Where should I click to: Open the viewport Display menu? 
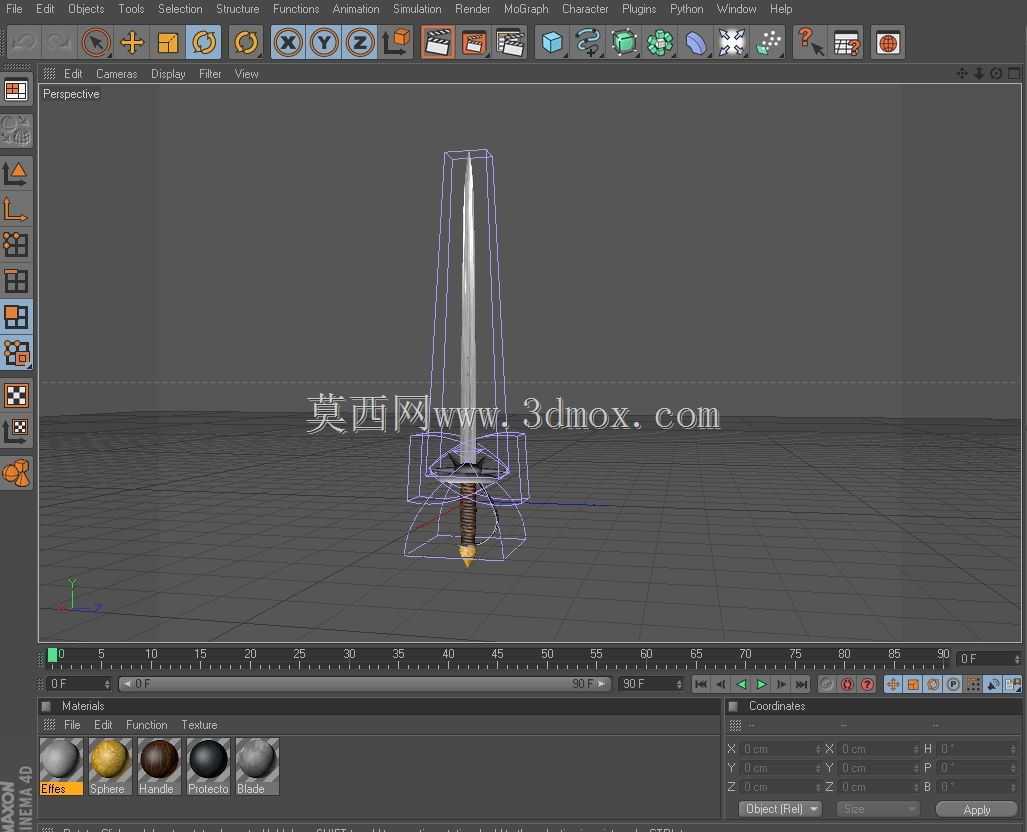point(168,74)
